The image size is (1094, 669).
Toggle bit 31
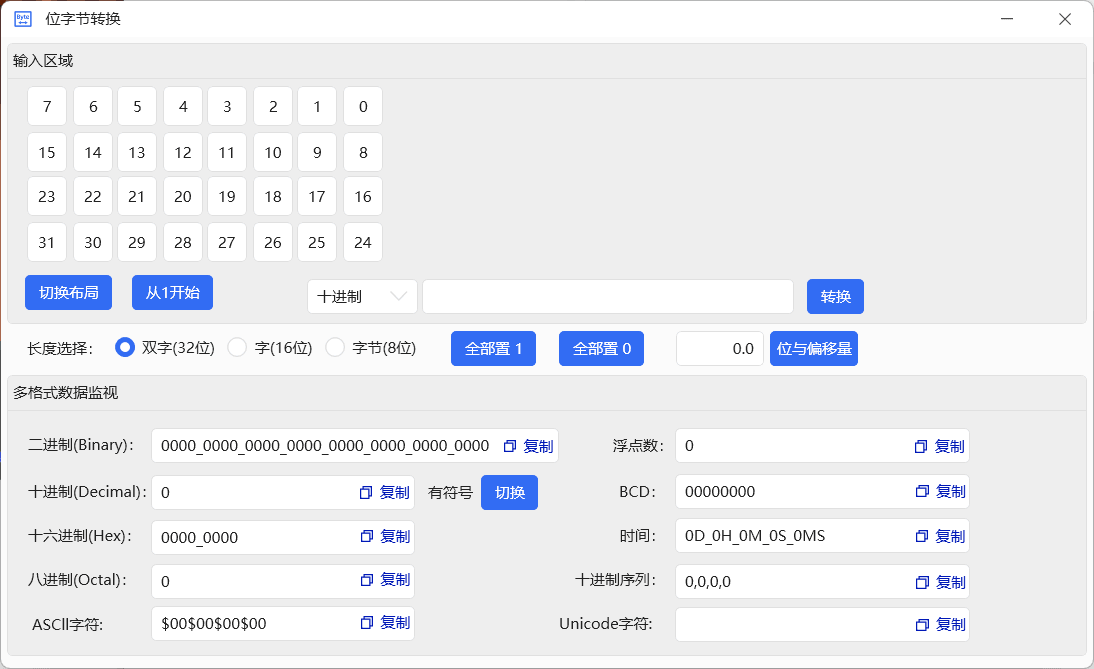[47, 242]
